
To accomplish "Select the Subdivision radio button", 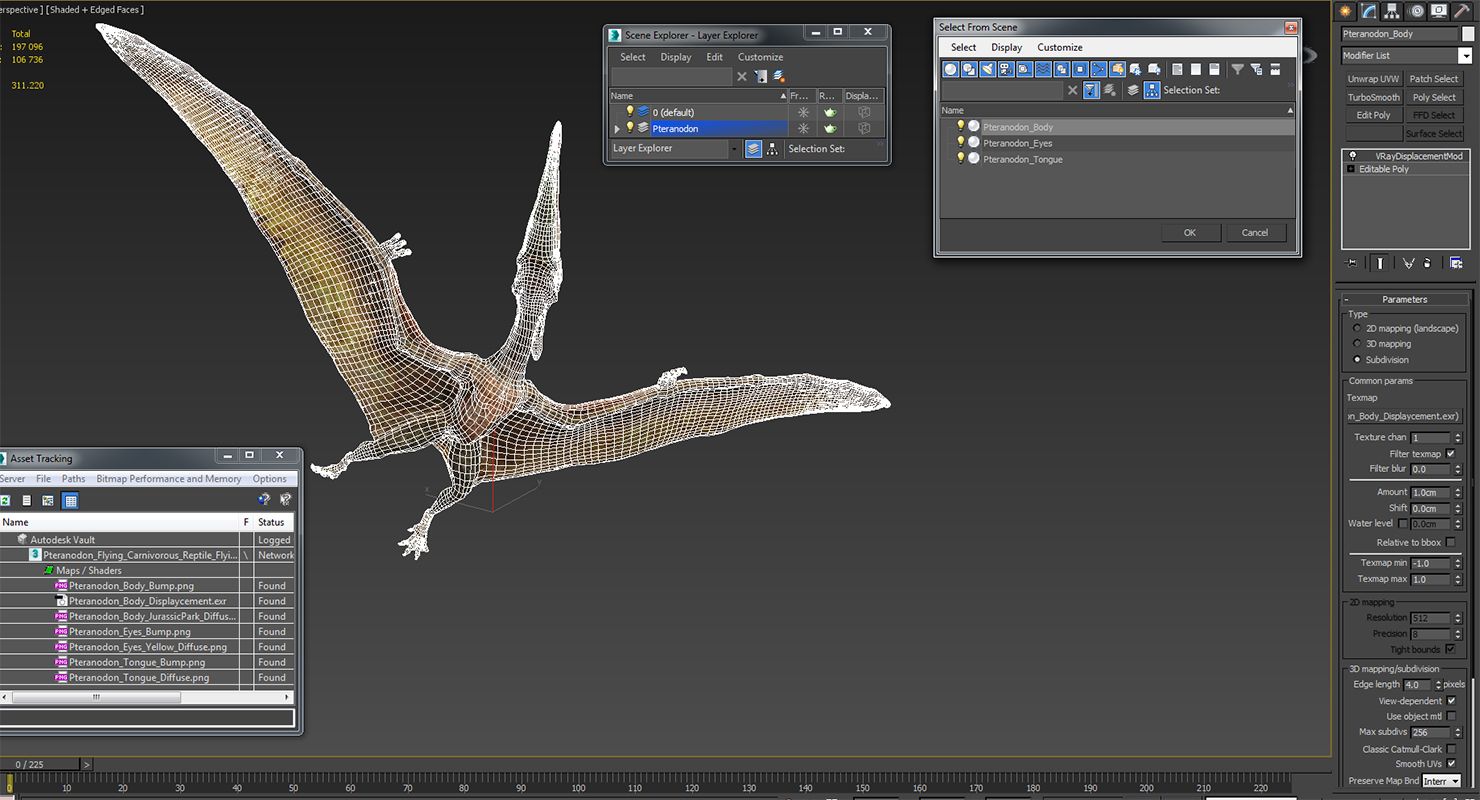I will click(x=1357, y=360).
